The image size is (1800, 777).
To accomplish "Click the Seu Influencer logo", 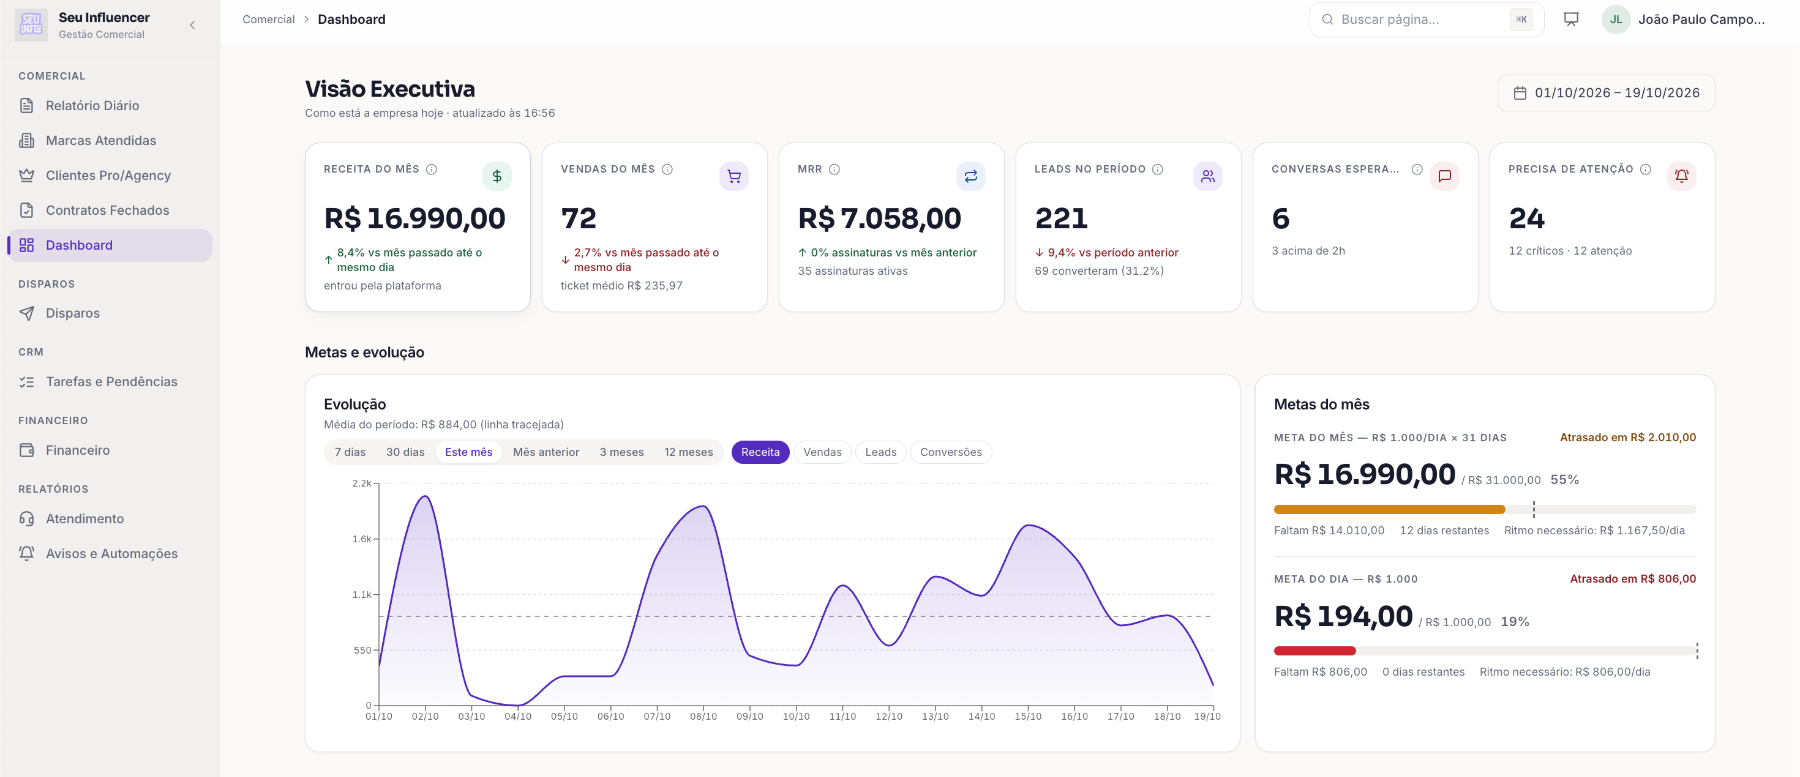I will pyautogui.click(x=31, y=25).
